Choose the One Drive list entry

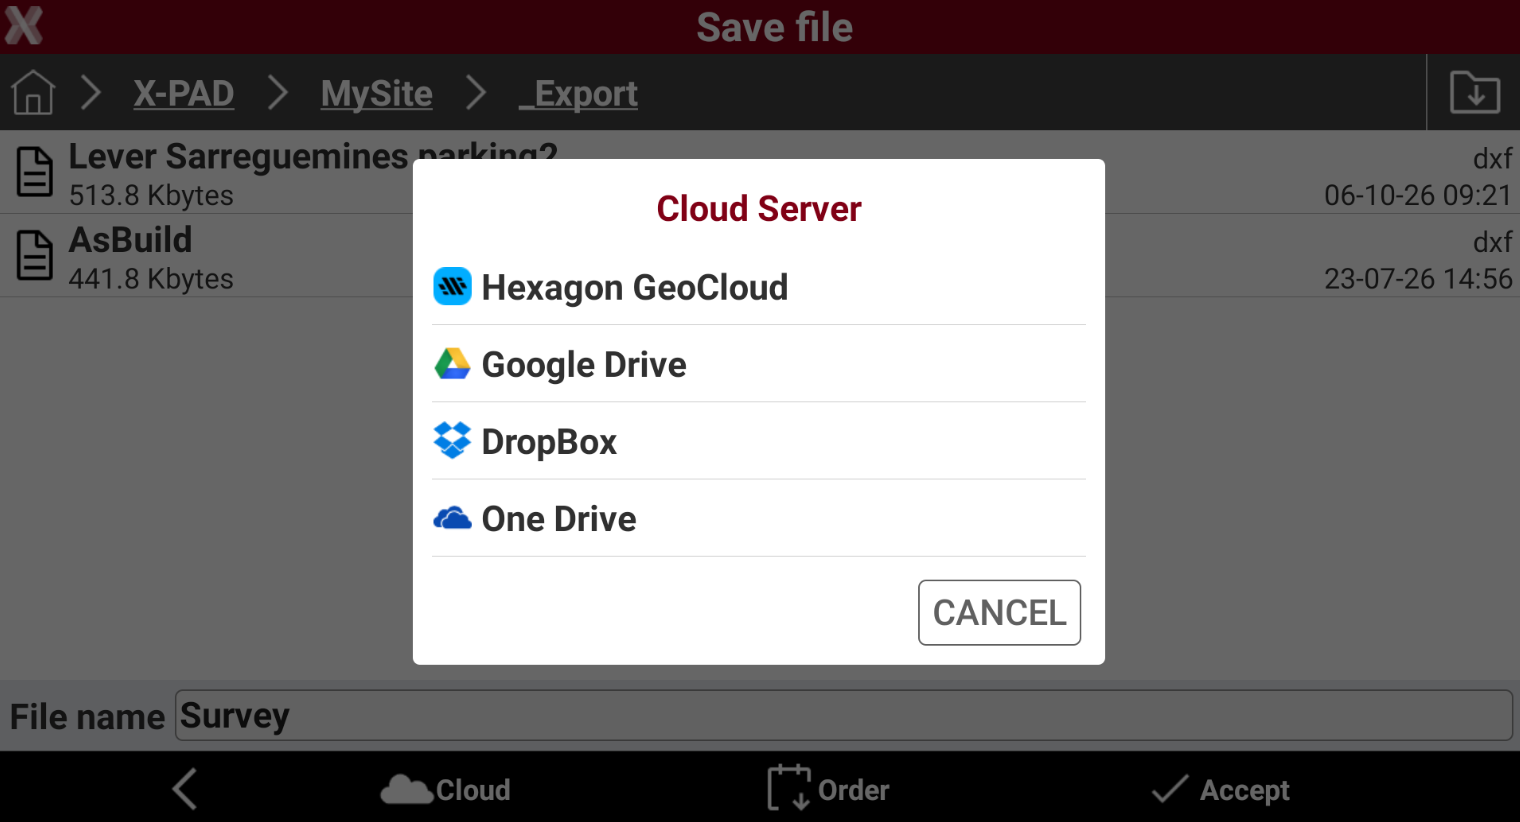759,518
